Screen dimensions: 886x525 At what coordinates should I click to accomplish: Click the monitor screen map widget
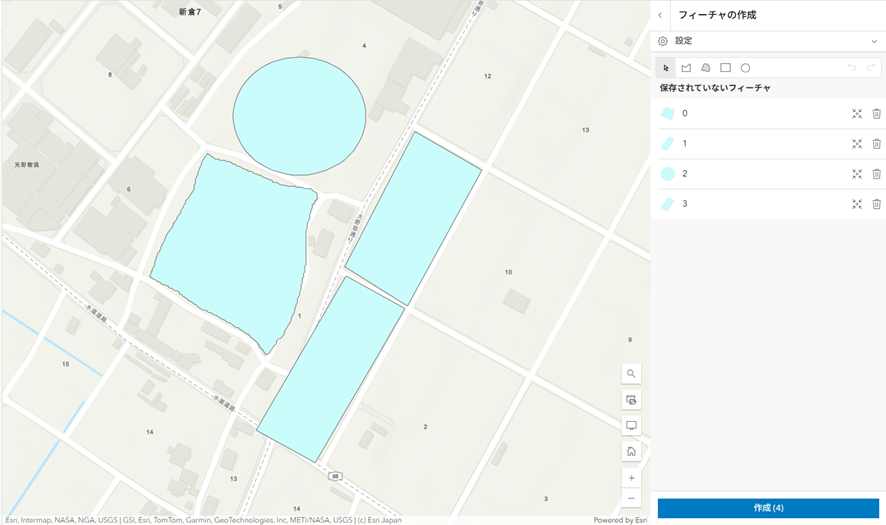(x=631, y=426)
